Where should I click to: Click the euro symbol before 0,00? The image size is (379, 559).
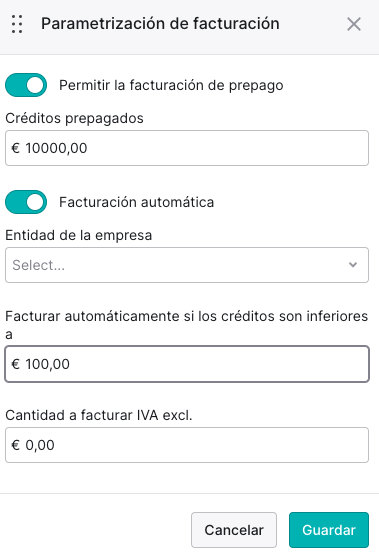(16, 445)
